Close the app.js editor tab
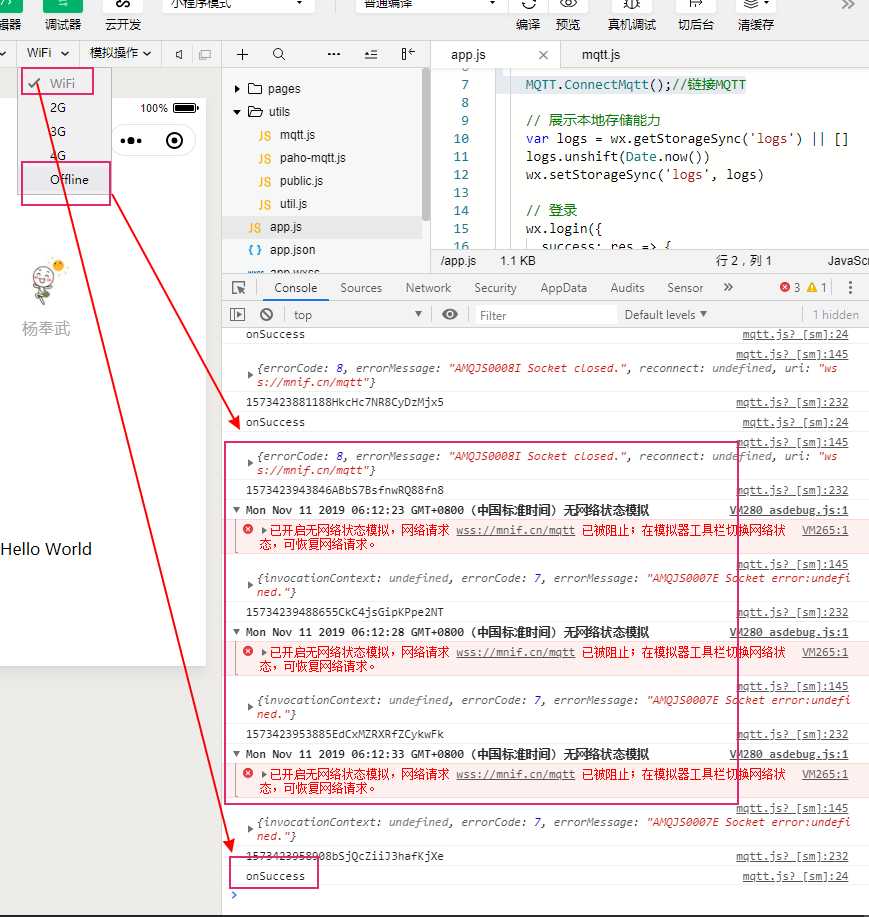This screenshot has width=869, height=917. (543, 55)
